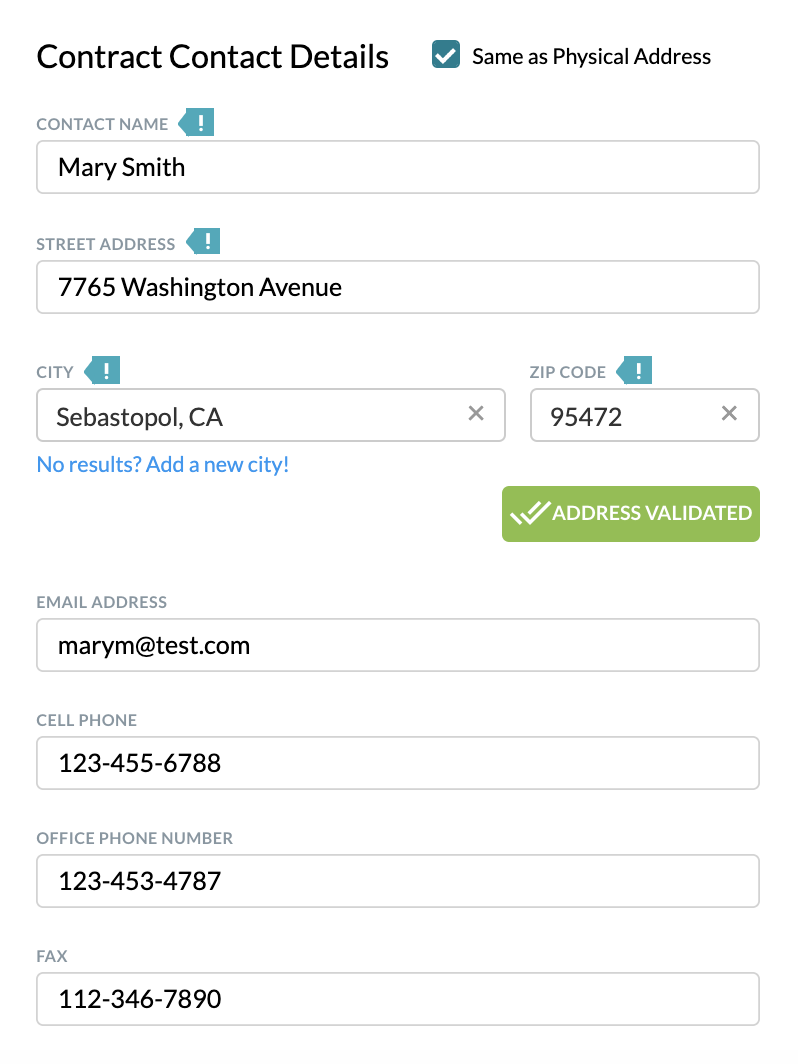
Task: Click the alert icon beside Street Address
Action: 204,242
